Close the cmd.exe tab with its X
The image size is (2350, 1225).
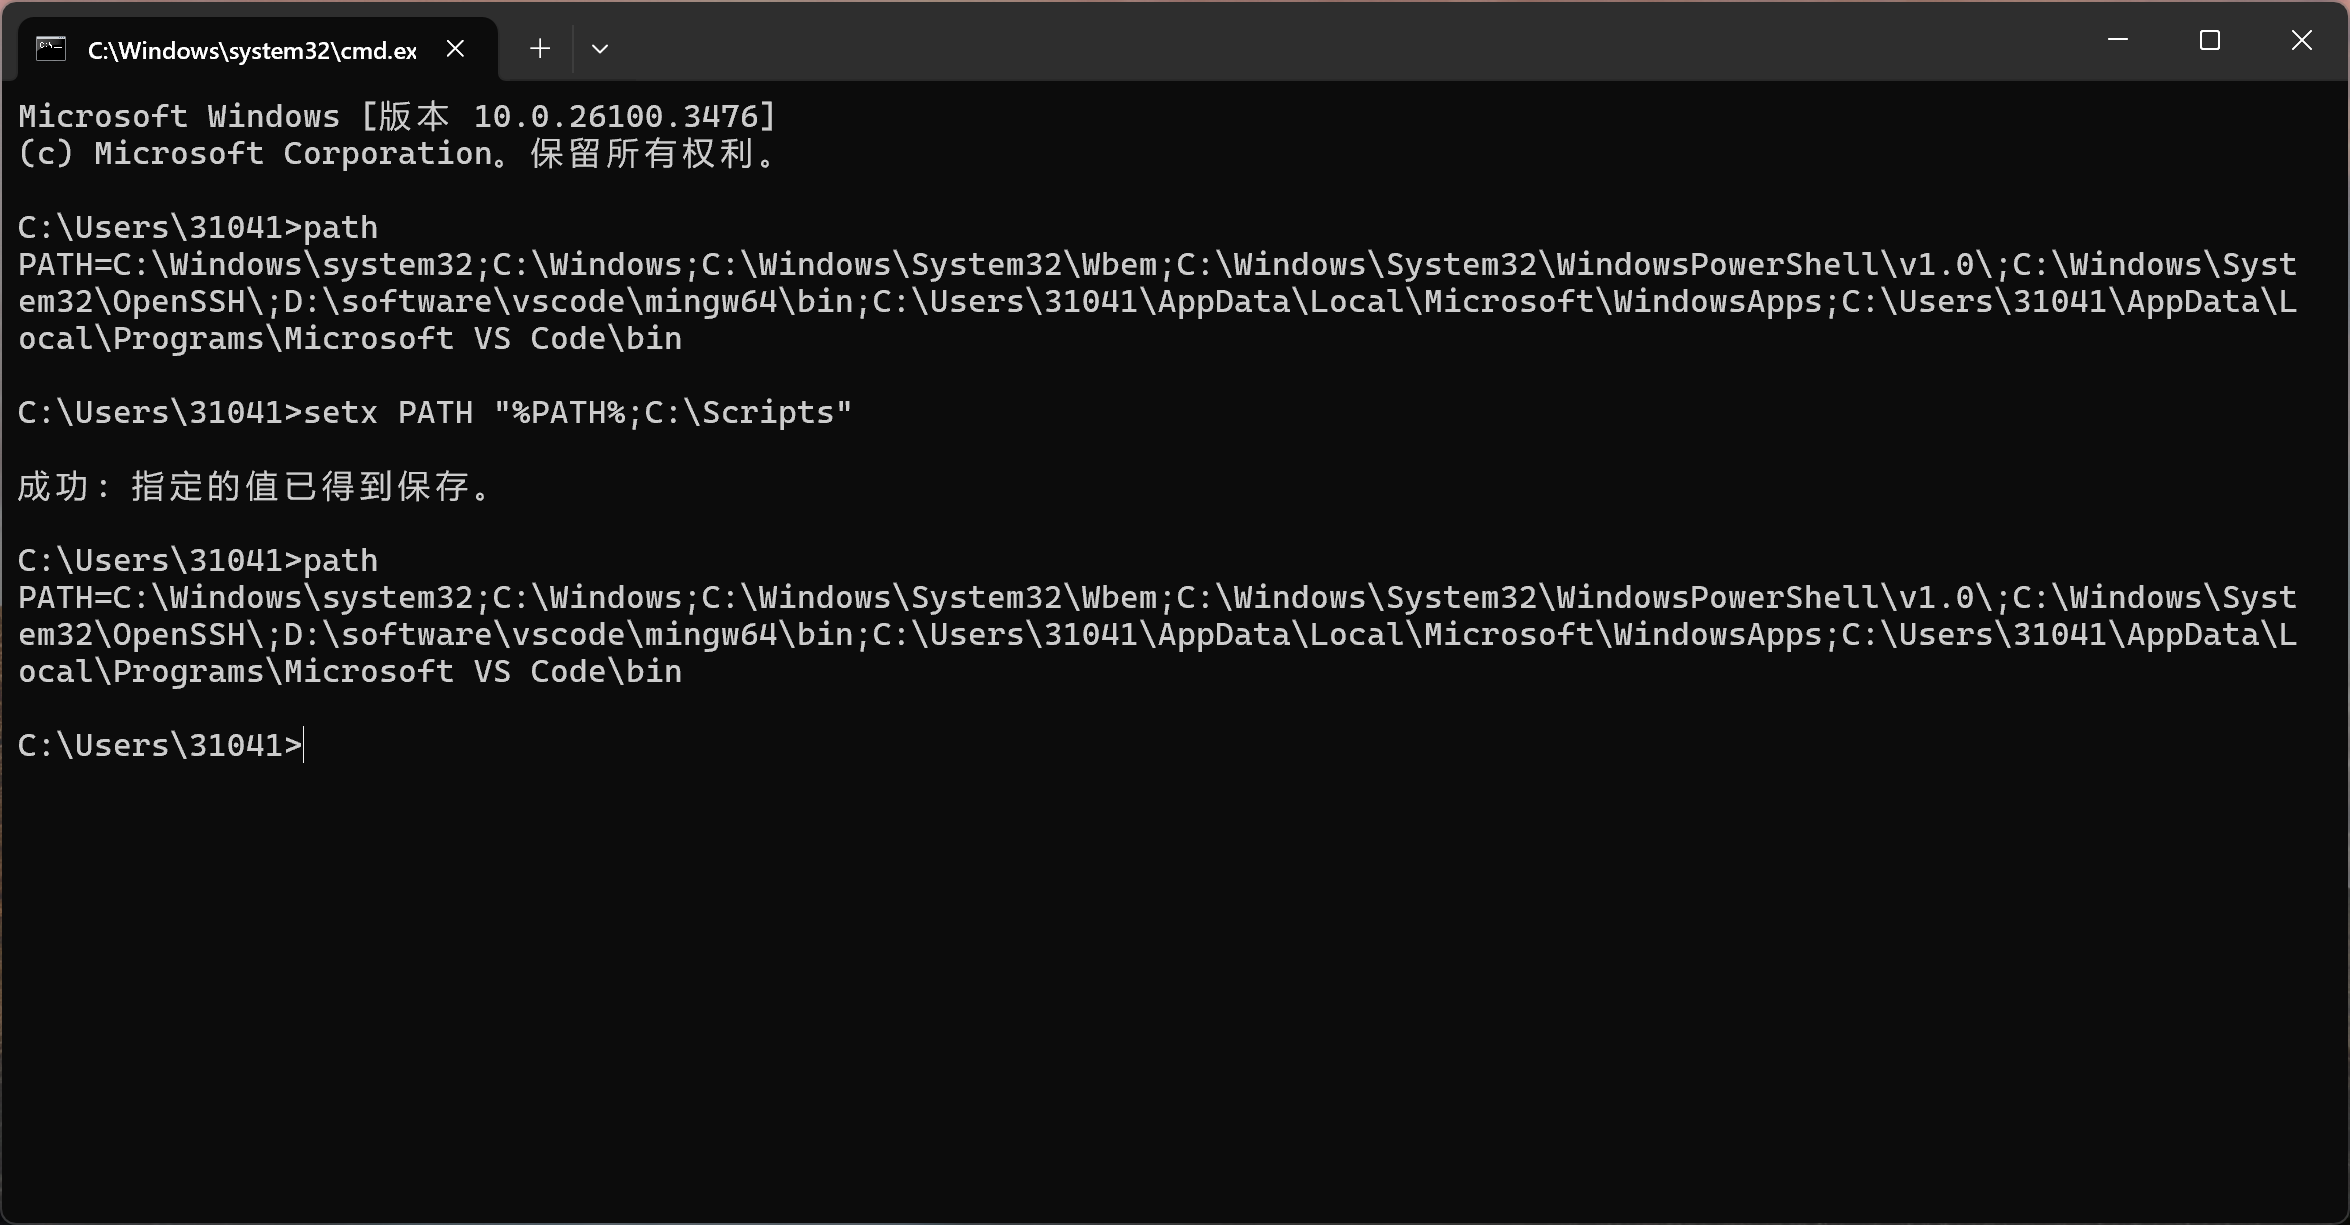[x=455, y=48]
